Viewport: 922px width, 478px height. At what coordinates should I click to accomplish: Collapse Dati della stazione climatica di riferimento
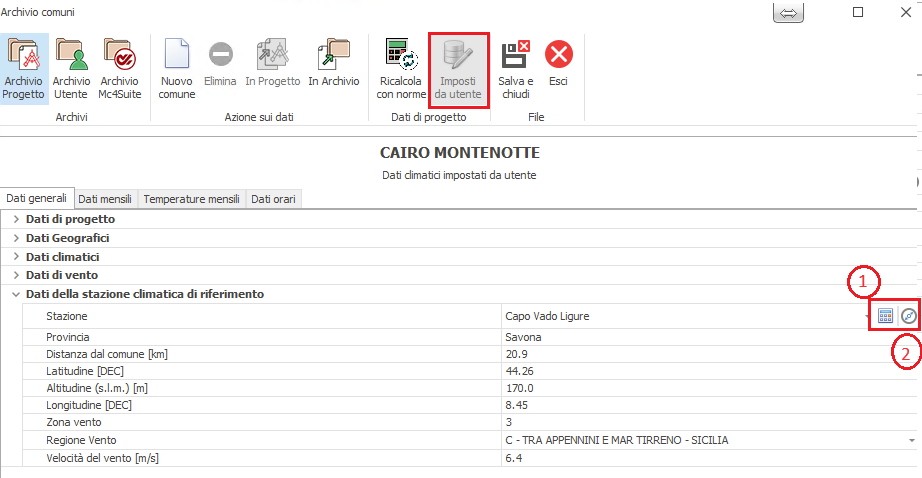point(16,294)
